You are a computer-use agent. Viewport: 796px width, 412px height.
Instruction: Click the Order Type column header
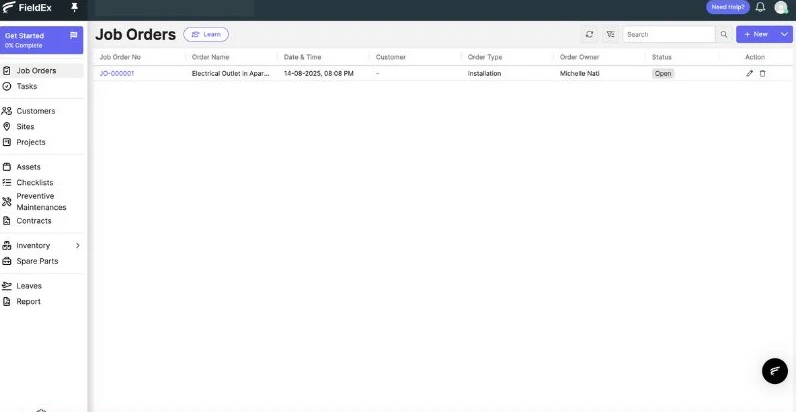coord(485,57)
